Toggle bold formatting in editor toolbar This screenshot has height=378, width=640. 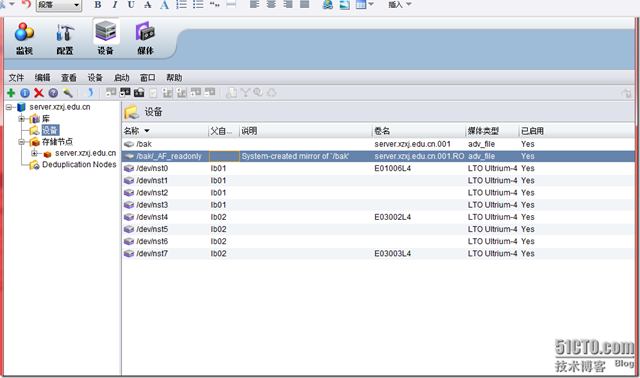(x=98, y=4)
